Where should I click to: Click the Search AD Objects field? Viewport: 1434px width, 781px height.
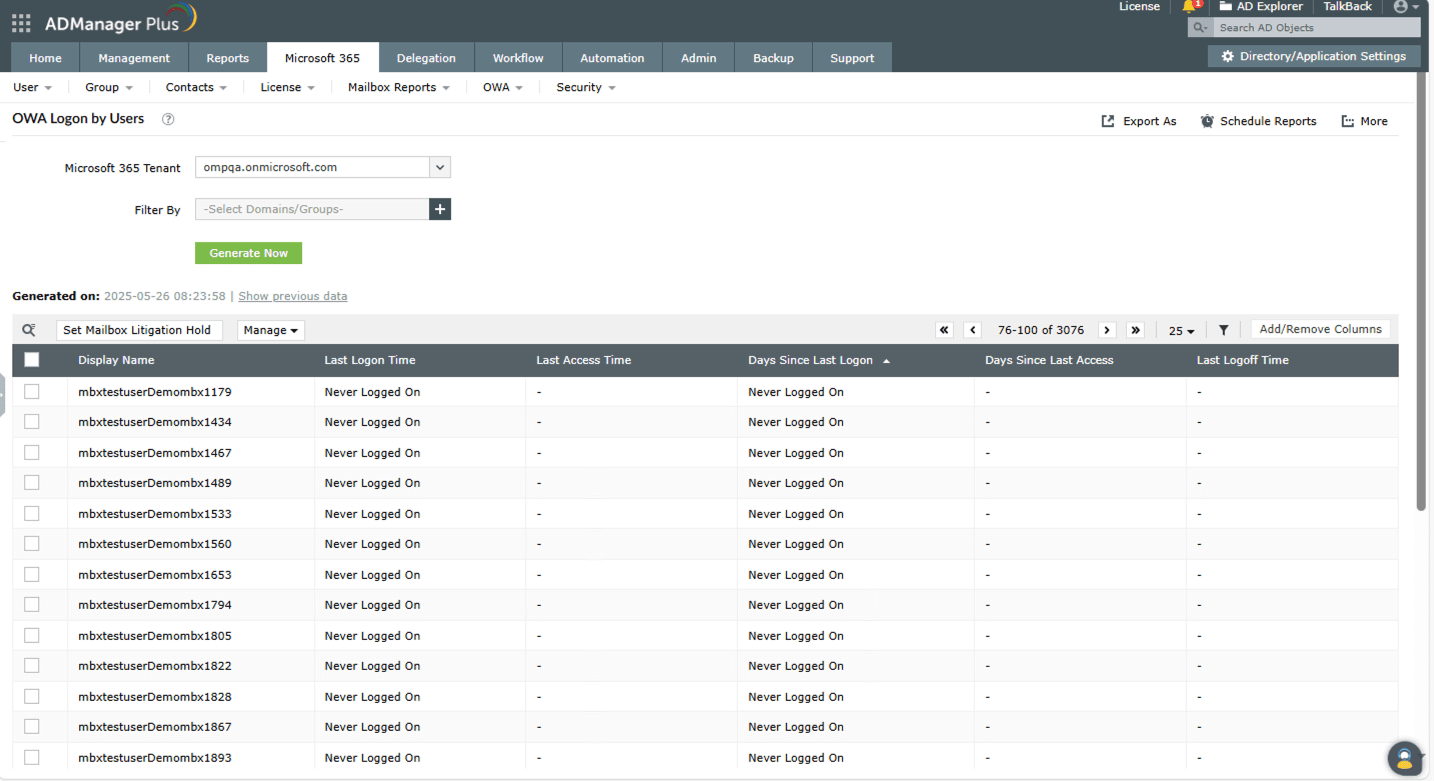coord(1316,28)
